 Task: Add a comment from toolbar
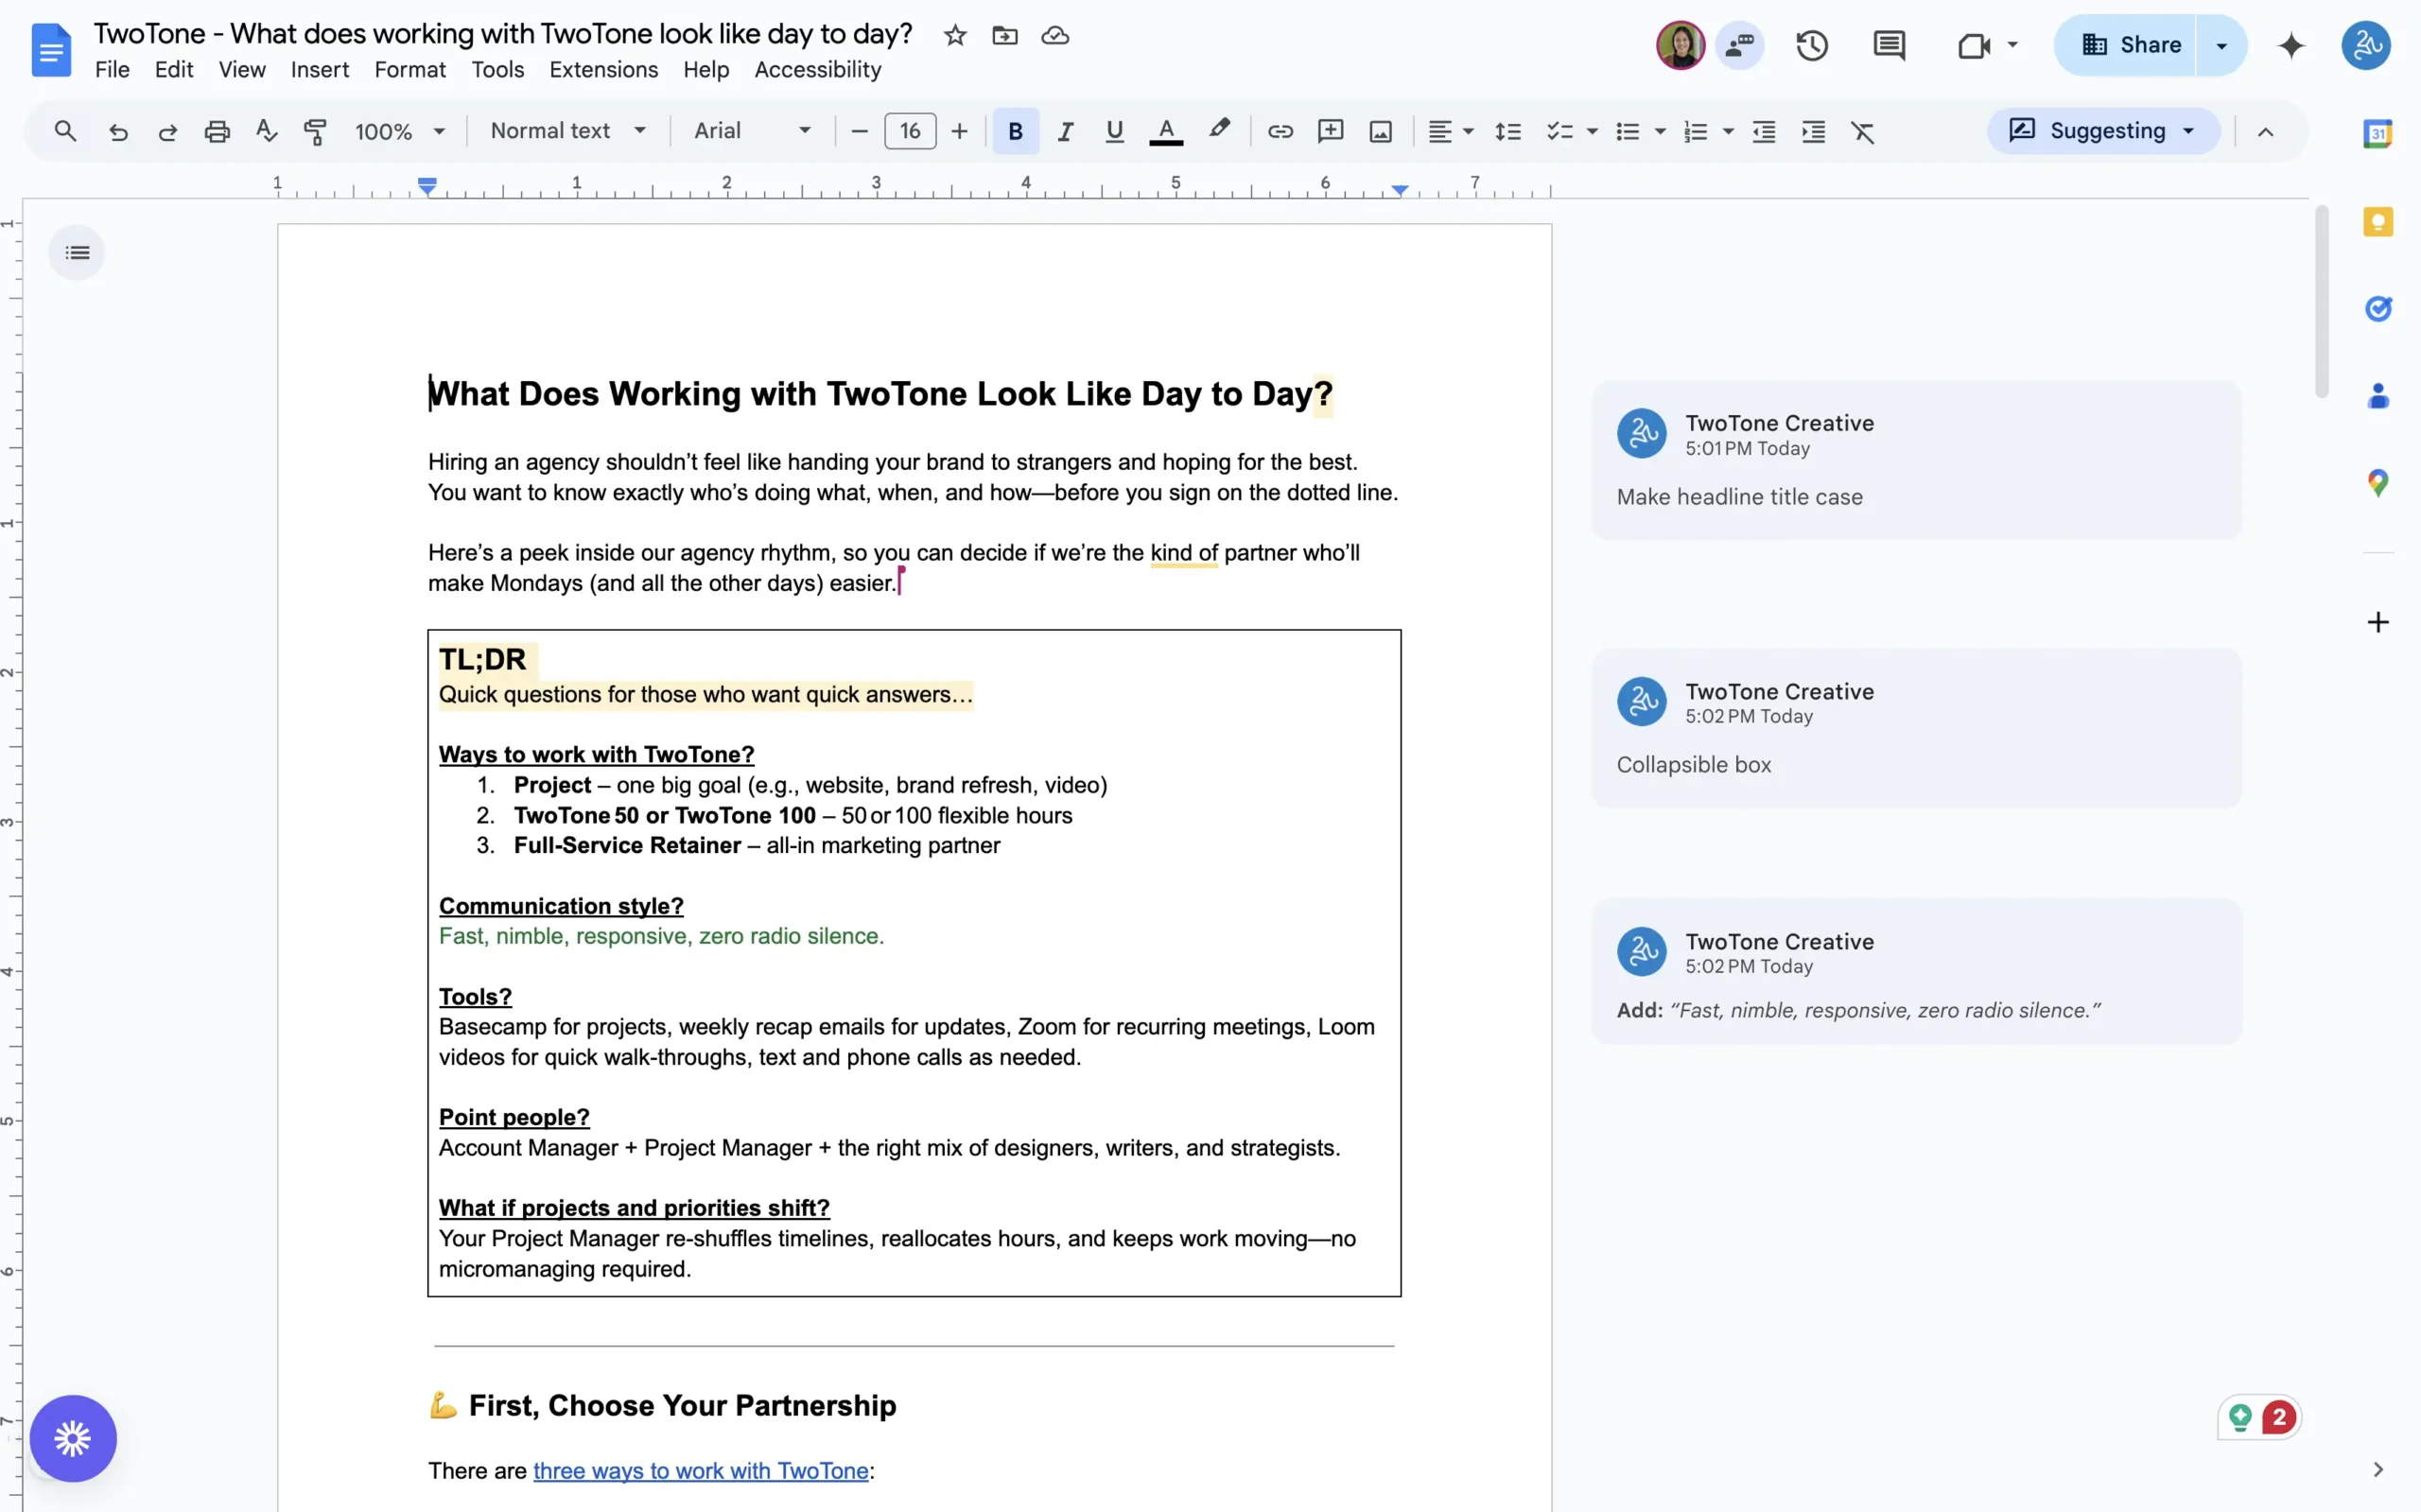coord(1330,131)
